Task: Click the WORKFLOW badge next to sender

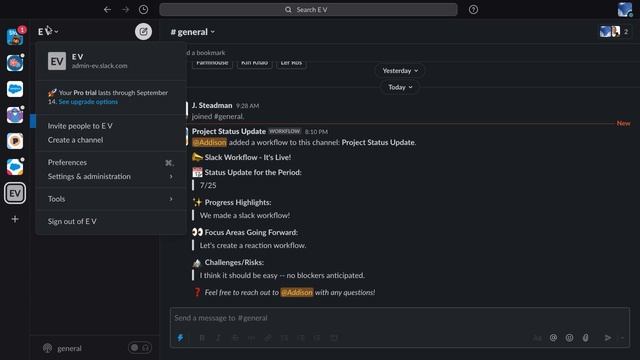Action: [x=284, y=131]
